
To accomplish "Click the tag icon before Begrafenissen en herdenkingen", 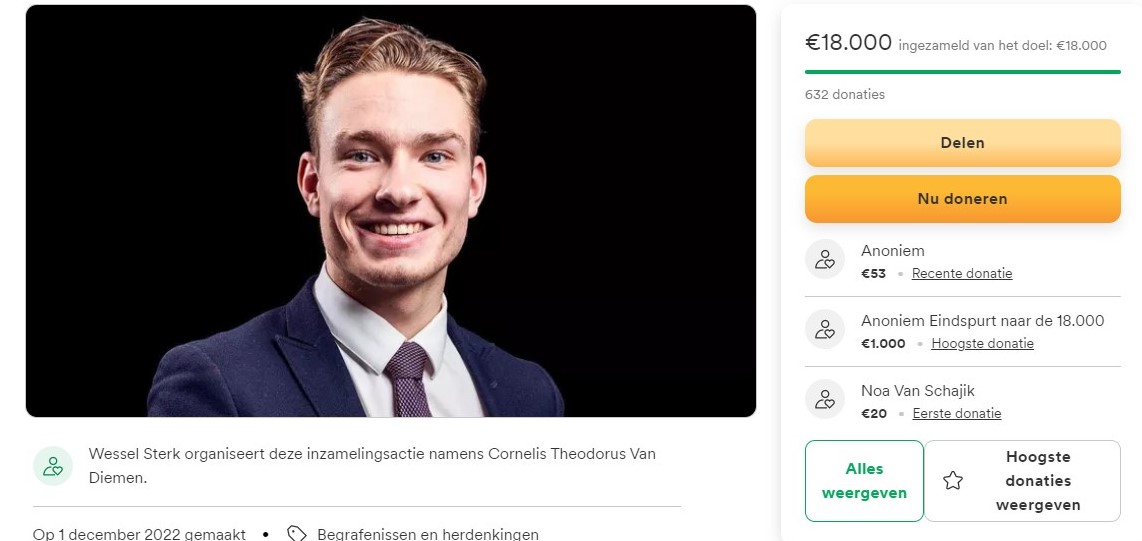I will click(x=297, y=534).
